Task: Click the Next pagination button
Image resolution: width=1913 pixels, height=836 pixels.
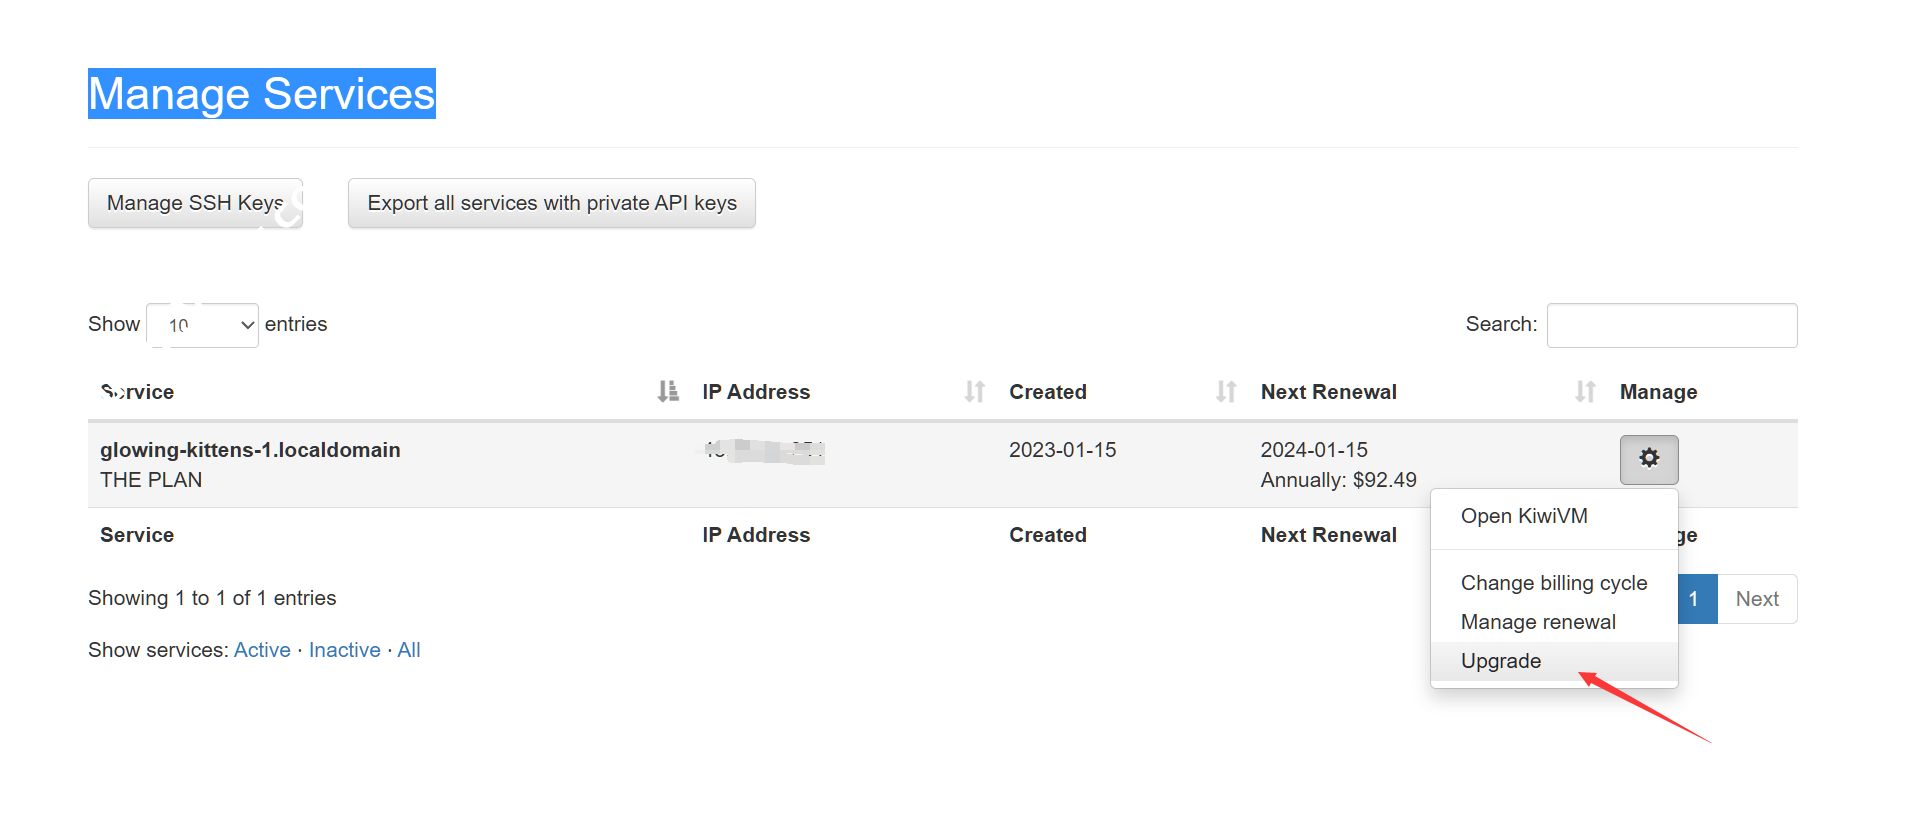Action: tap(1756, 599)
